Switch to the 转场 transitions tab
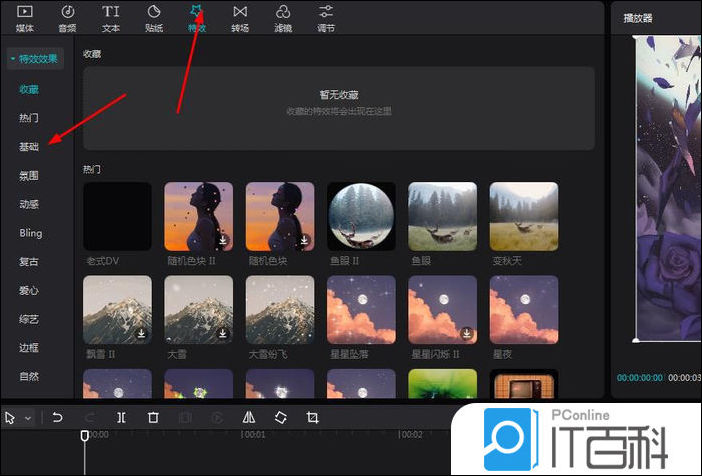 240,18
